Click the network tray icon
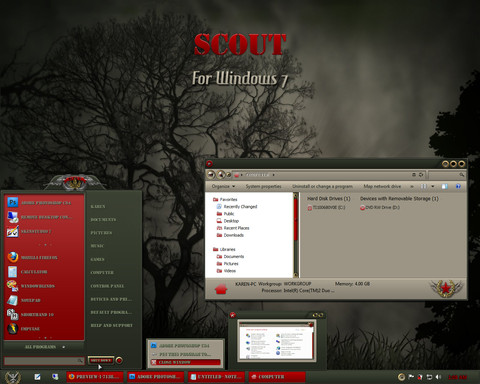This screenshot has width=480, height=384. point(429,377)
